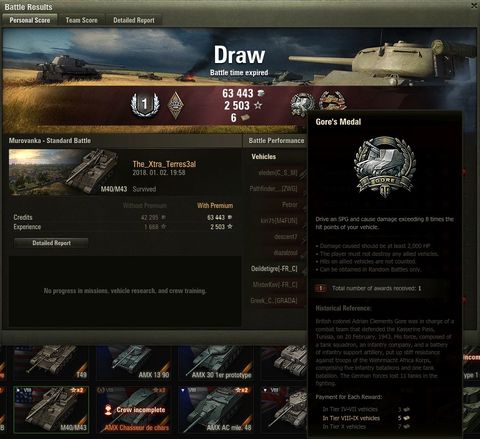Open the Detailed Report tab
480x439 pixels.
coord(134,20)
